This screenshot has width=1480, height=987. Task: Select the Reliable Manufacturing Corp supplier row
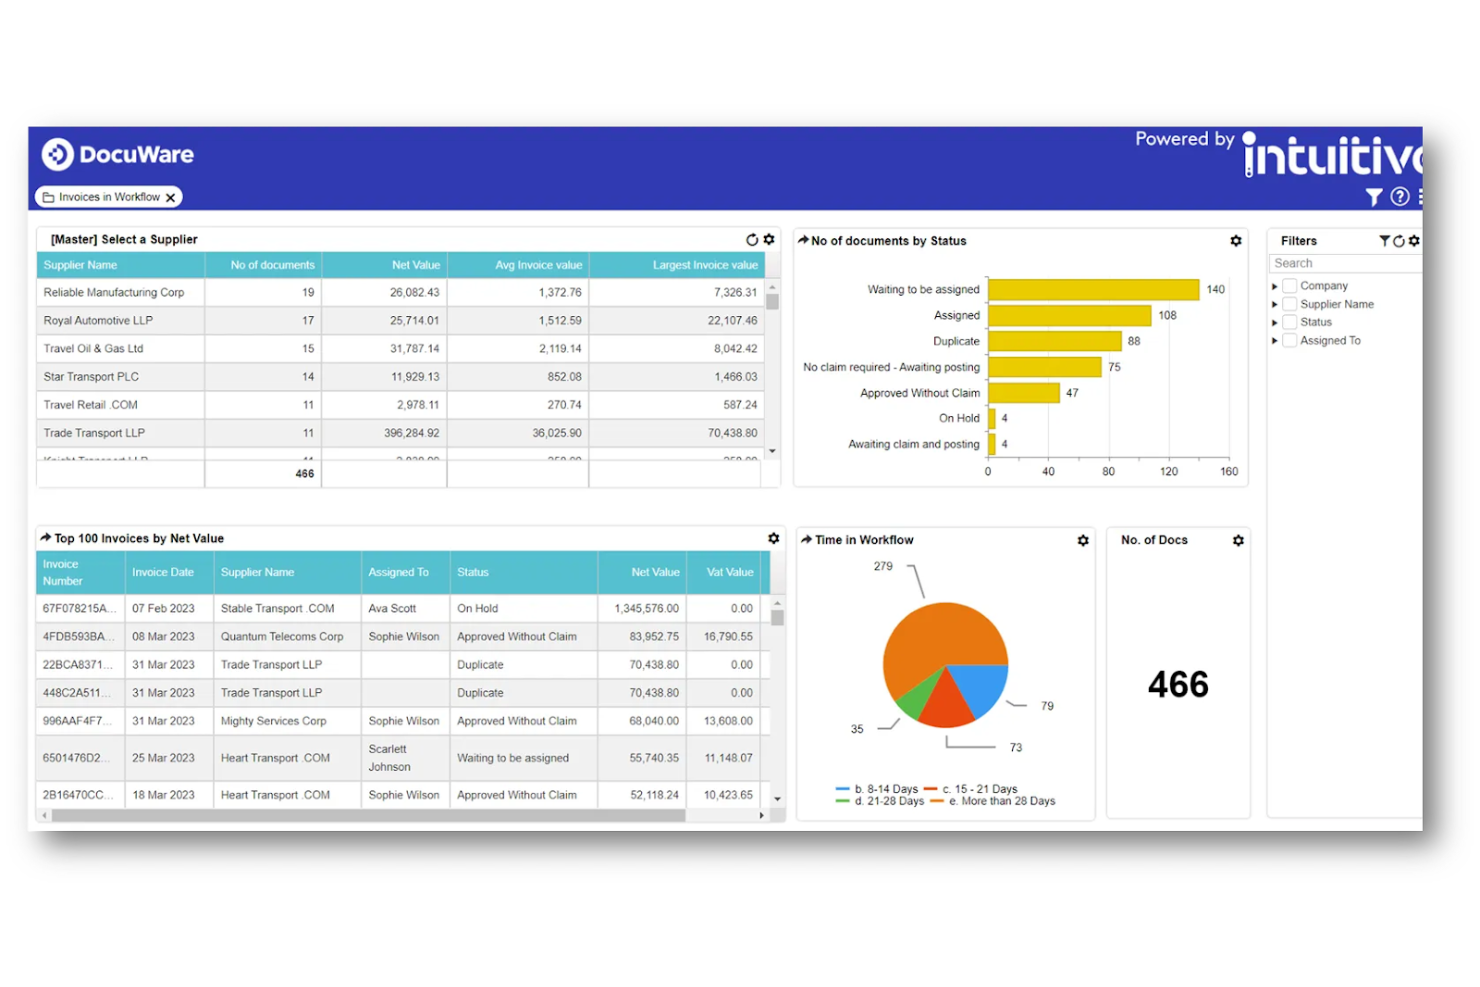pos(113,292)
